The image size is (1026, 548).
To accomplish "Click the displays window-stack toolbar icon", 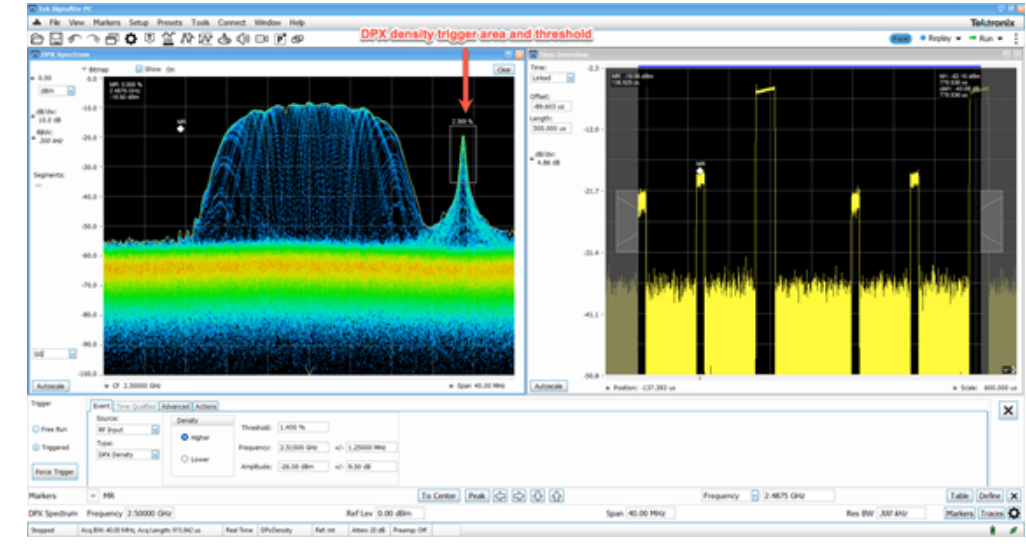I will pos(112,39).
